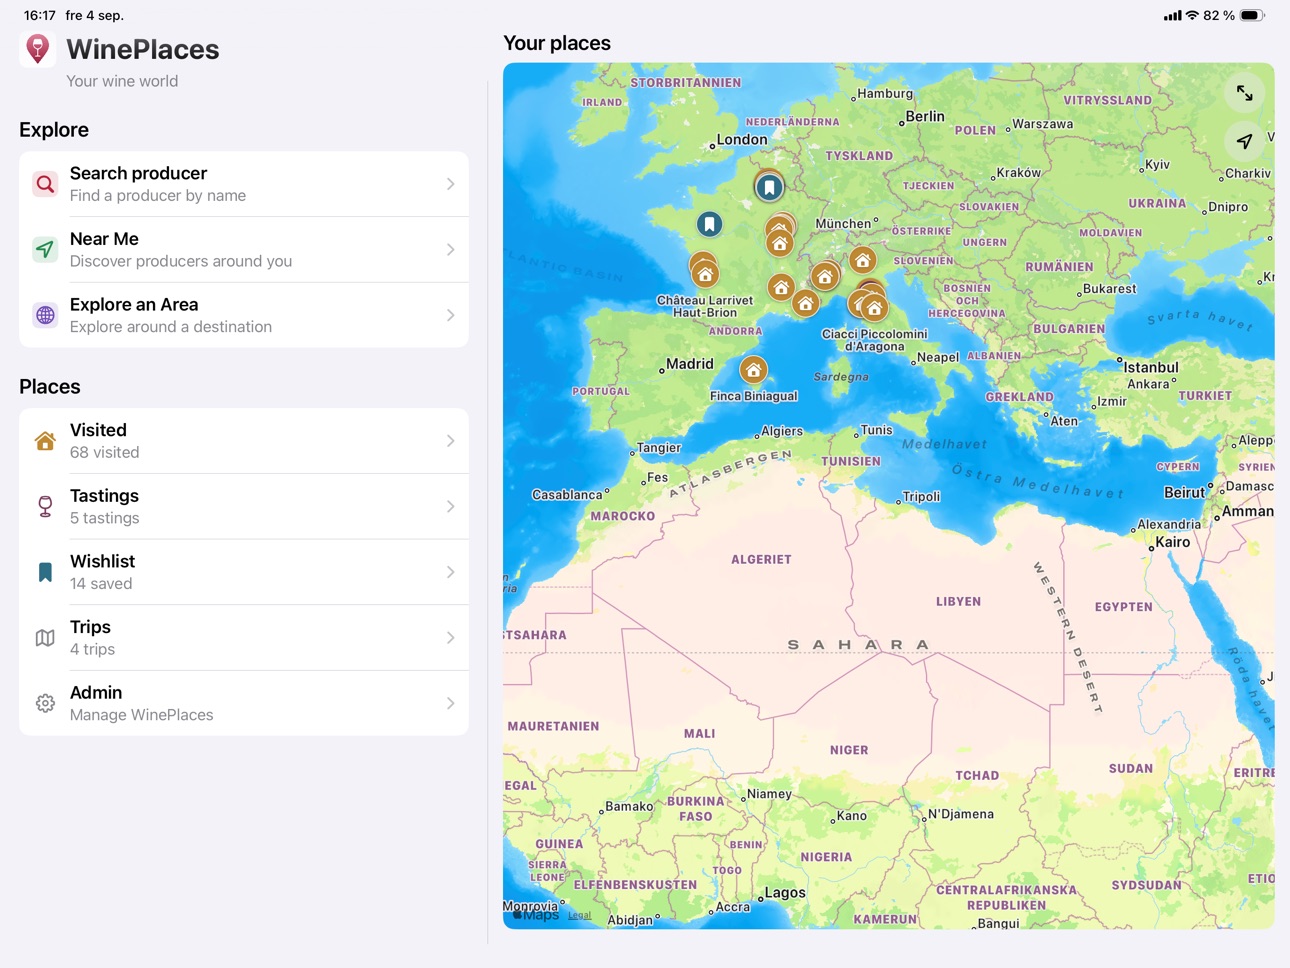Click the bookmark icon beside Wishlist

point(45,572)
